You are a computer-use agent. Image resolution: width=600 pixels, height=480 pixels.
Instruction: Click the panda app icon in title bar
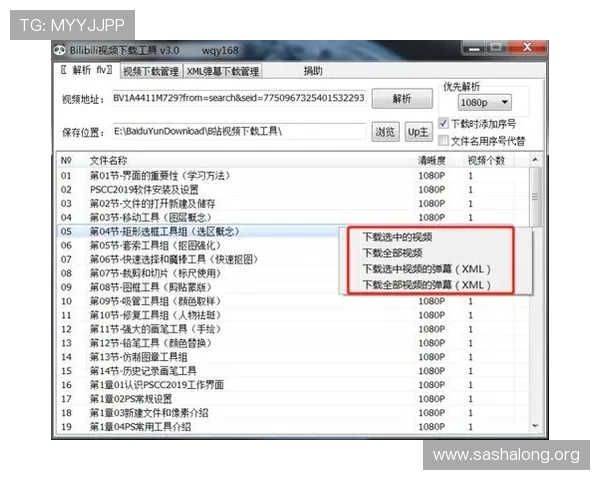tap(59, 50)
